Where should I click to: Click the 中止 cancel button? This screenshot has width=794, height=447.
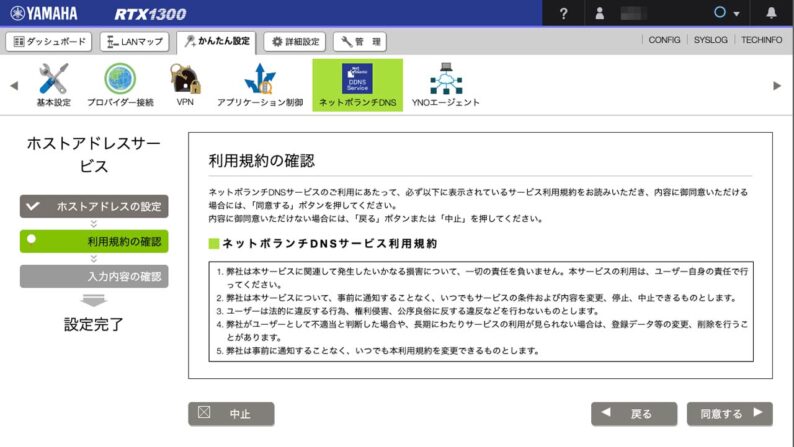(x=231, y=414)
